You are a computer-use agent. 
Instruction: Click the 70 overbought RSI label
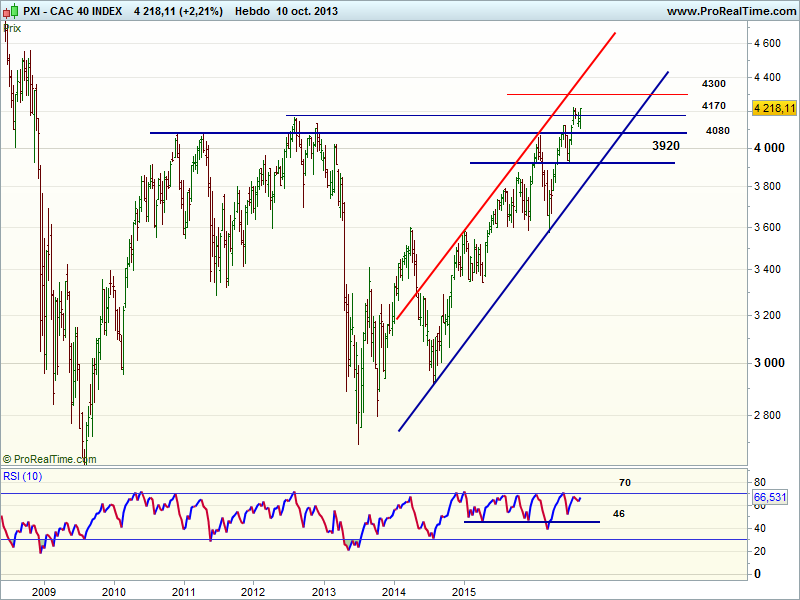[x=624, y=483]
